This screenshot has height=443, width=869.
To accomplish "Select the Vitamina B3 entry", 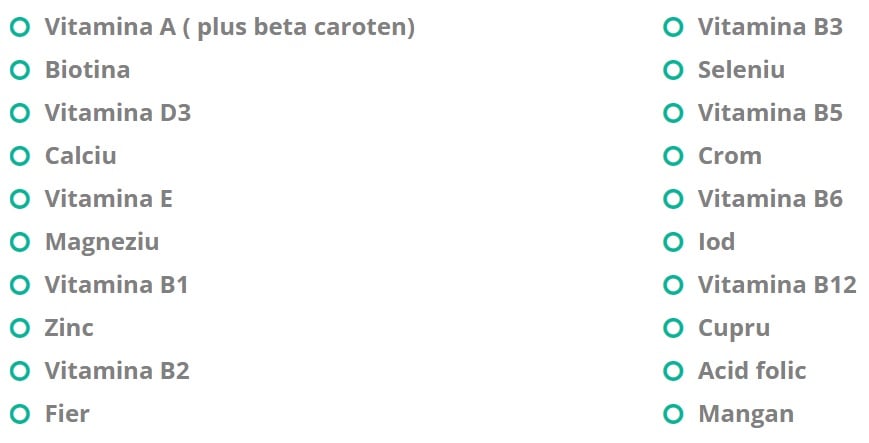I will [x=770, y=27].
